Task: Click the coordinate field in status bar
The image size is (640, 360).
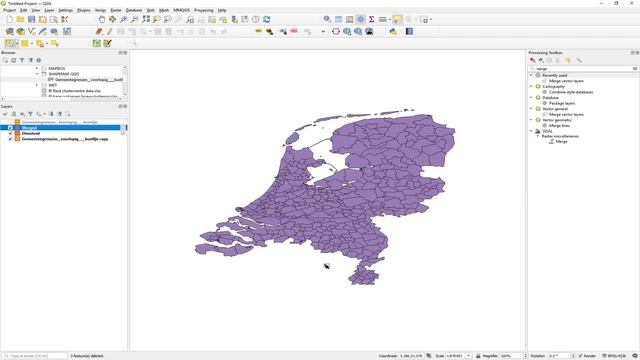Action: click(x=411, y=356)
